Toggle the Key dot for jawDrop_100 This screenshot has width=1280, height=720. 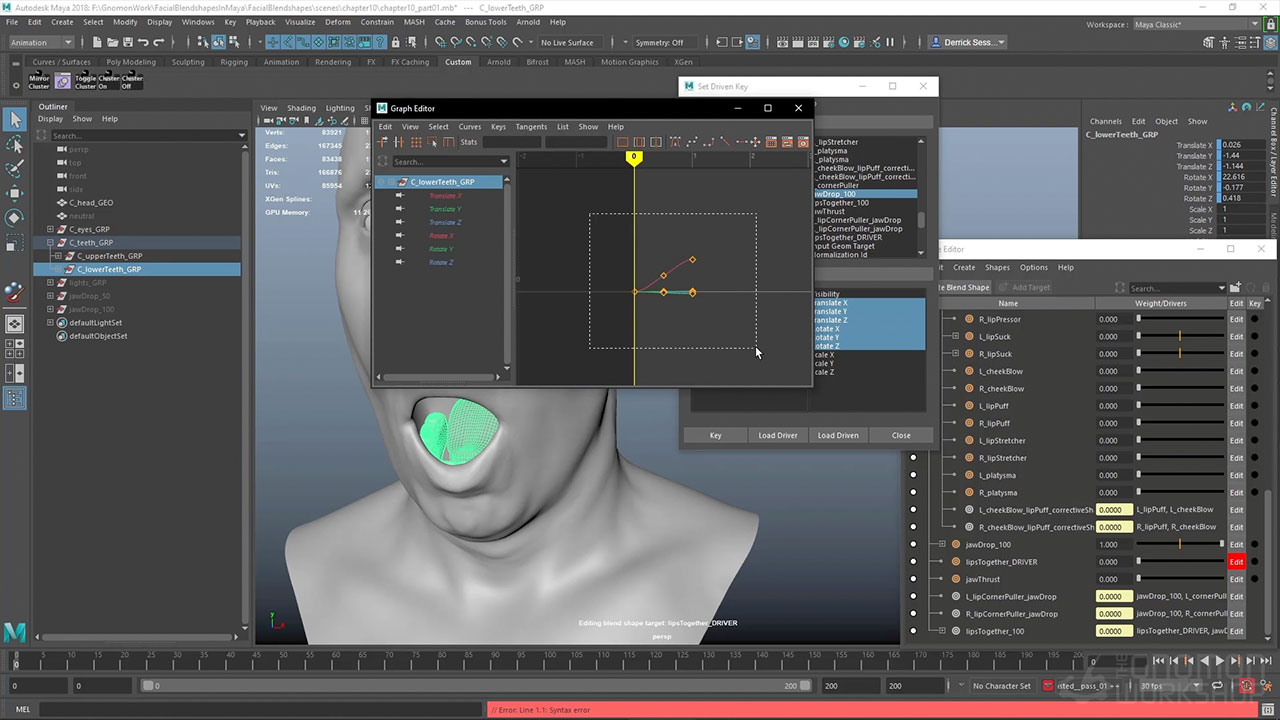(x=1255, y=545)
